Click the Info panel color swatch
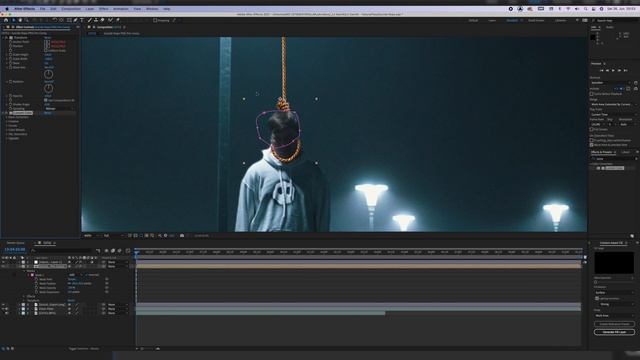The width and height of the screenshot is (640, 360). (x=593, y=37)
